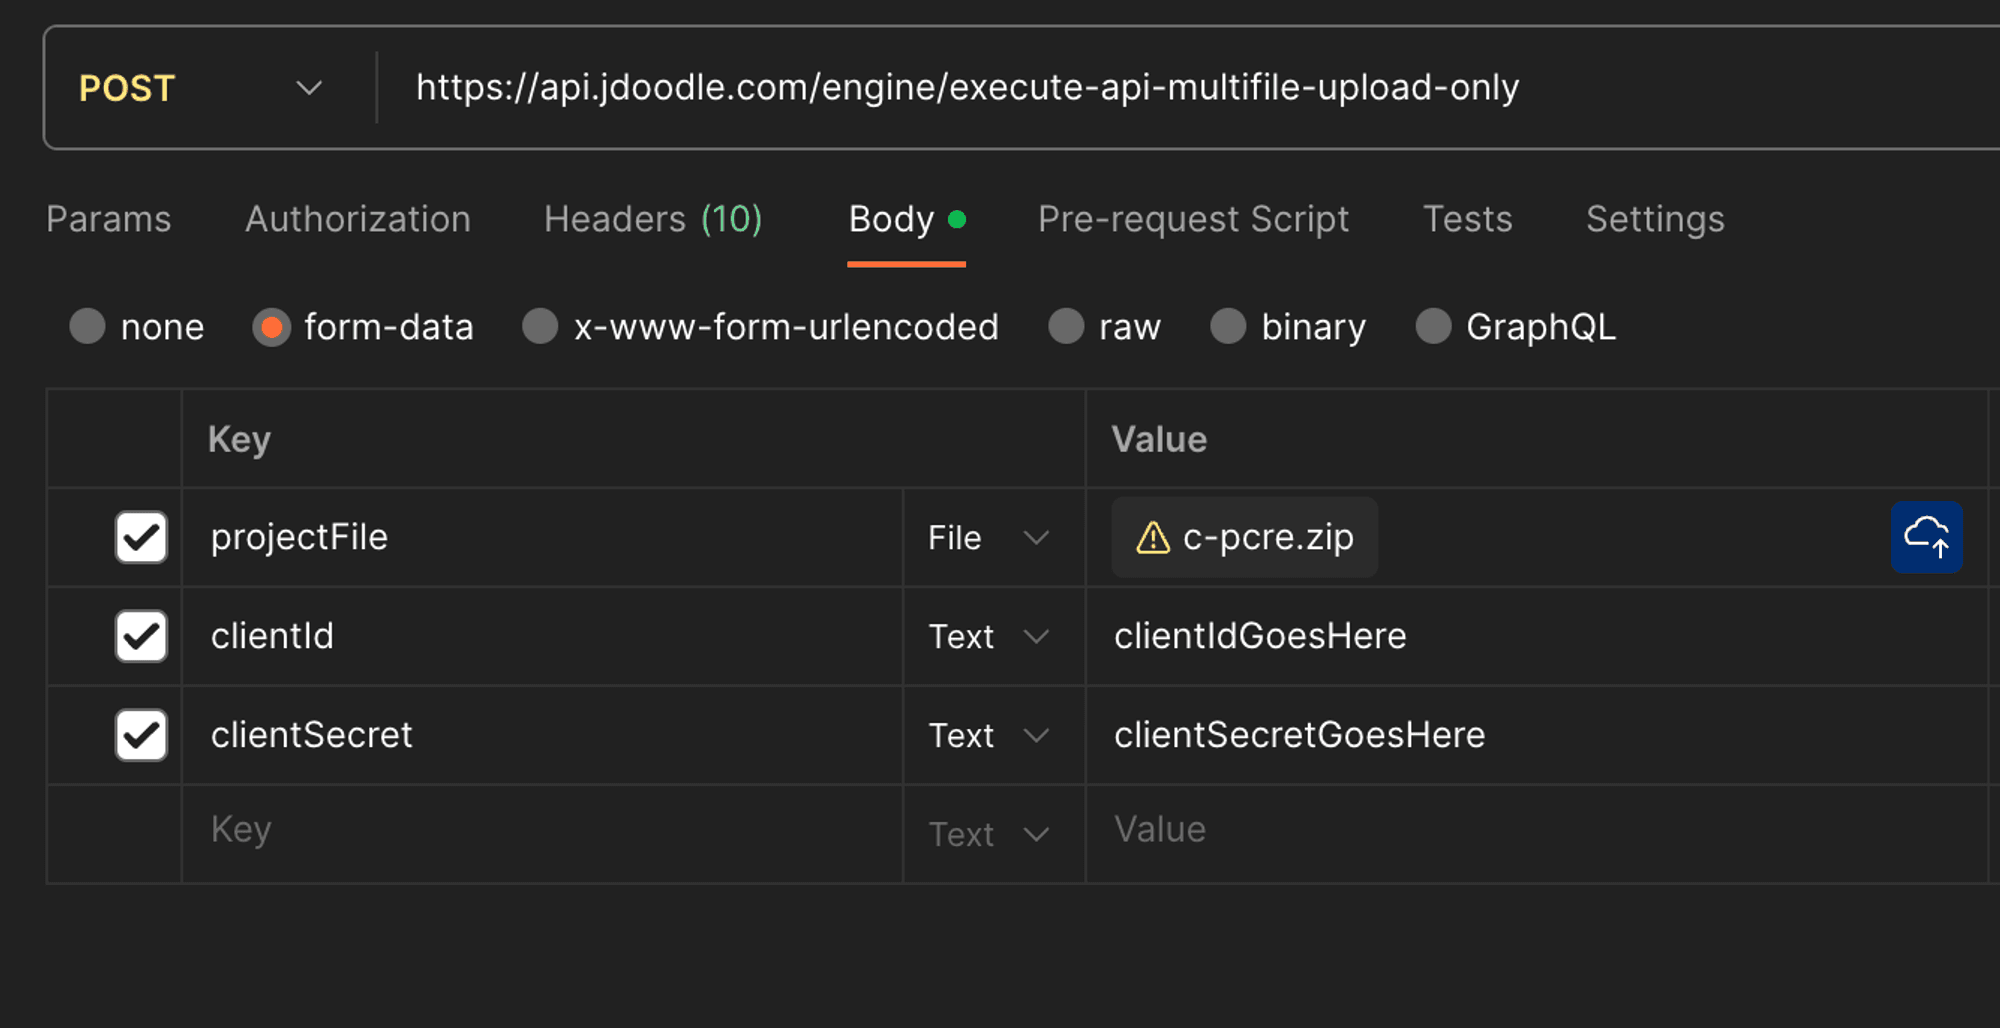Click the warning icon beside c-pcre.zip

(1152, 538)
